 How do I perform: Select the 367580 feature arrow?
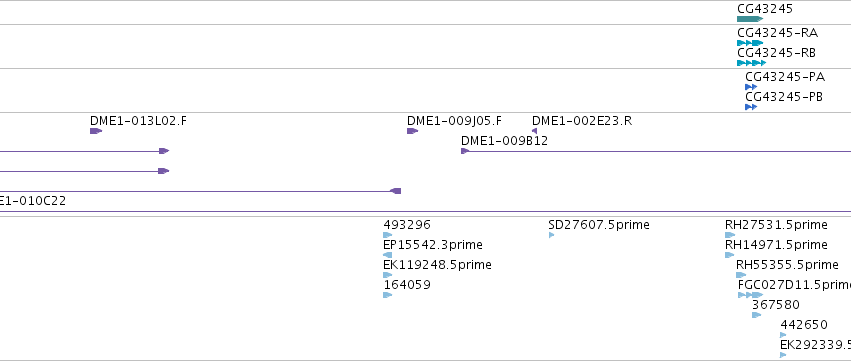coord(757,315)
